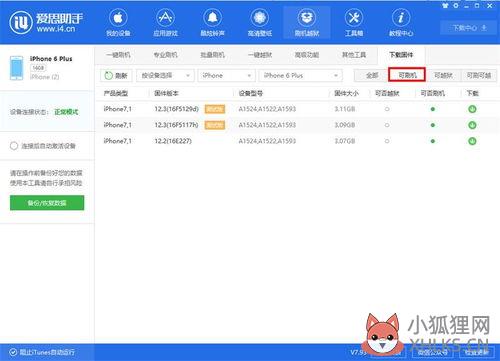Switch to 一键越狱 tab
500x361 pixels.
[x=260, y=55]
